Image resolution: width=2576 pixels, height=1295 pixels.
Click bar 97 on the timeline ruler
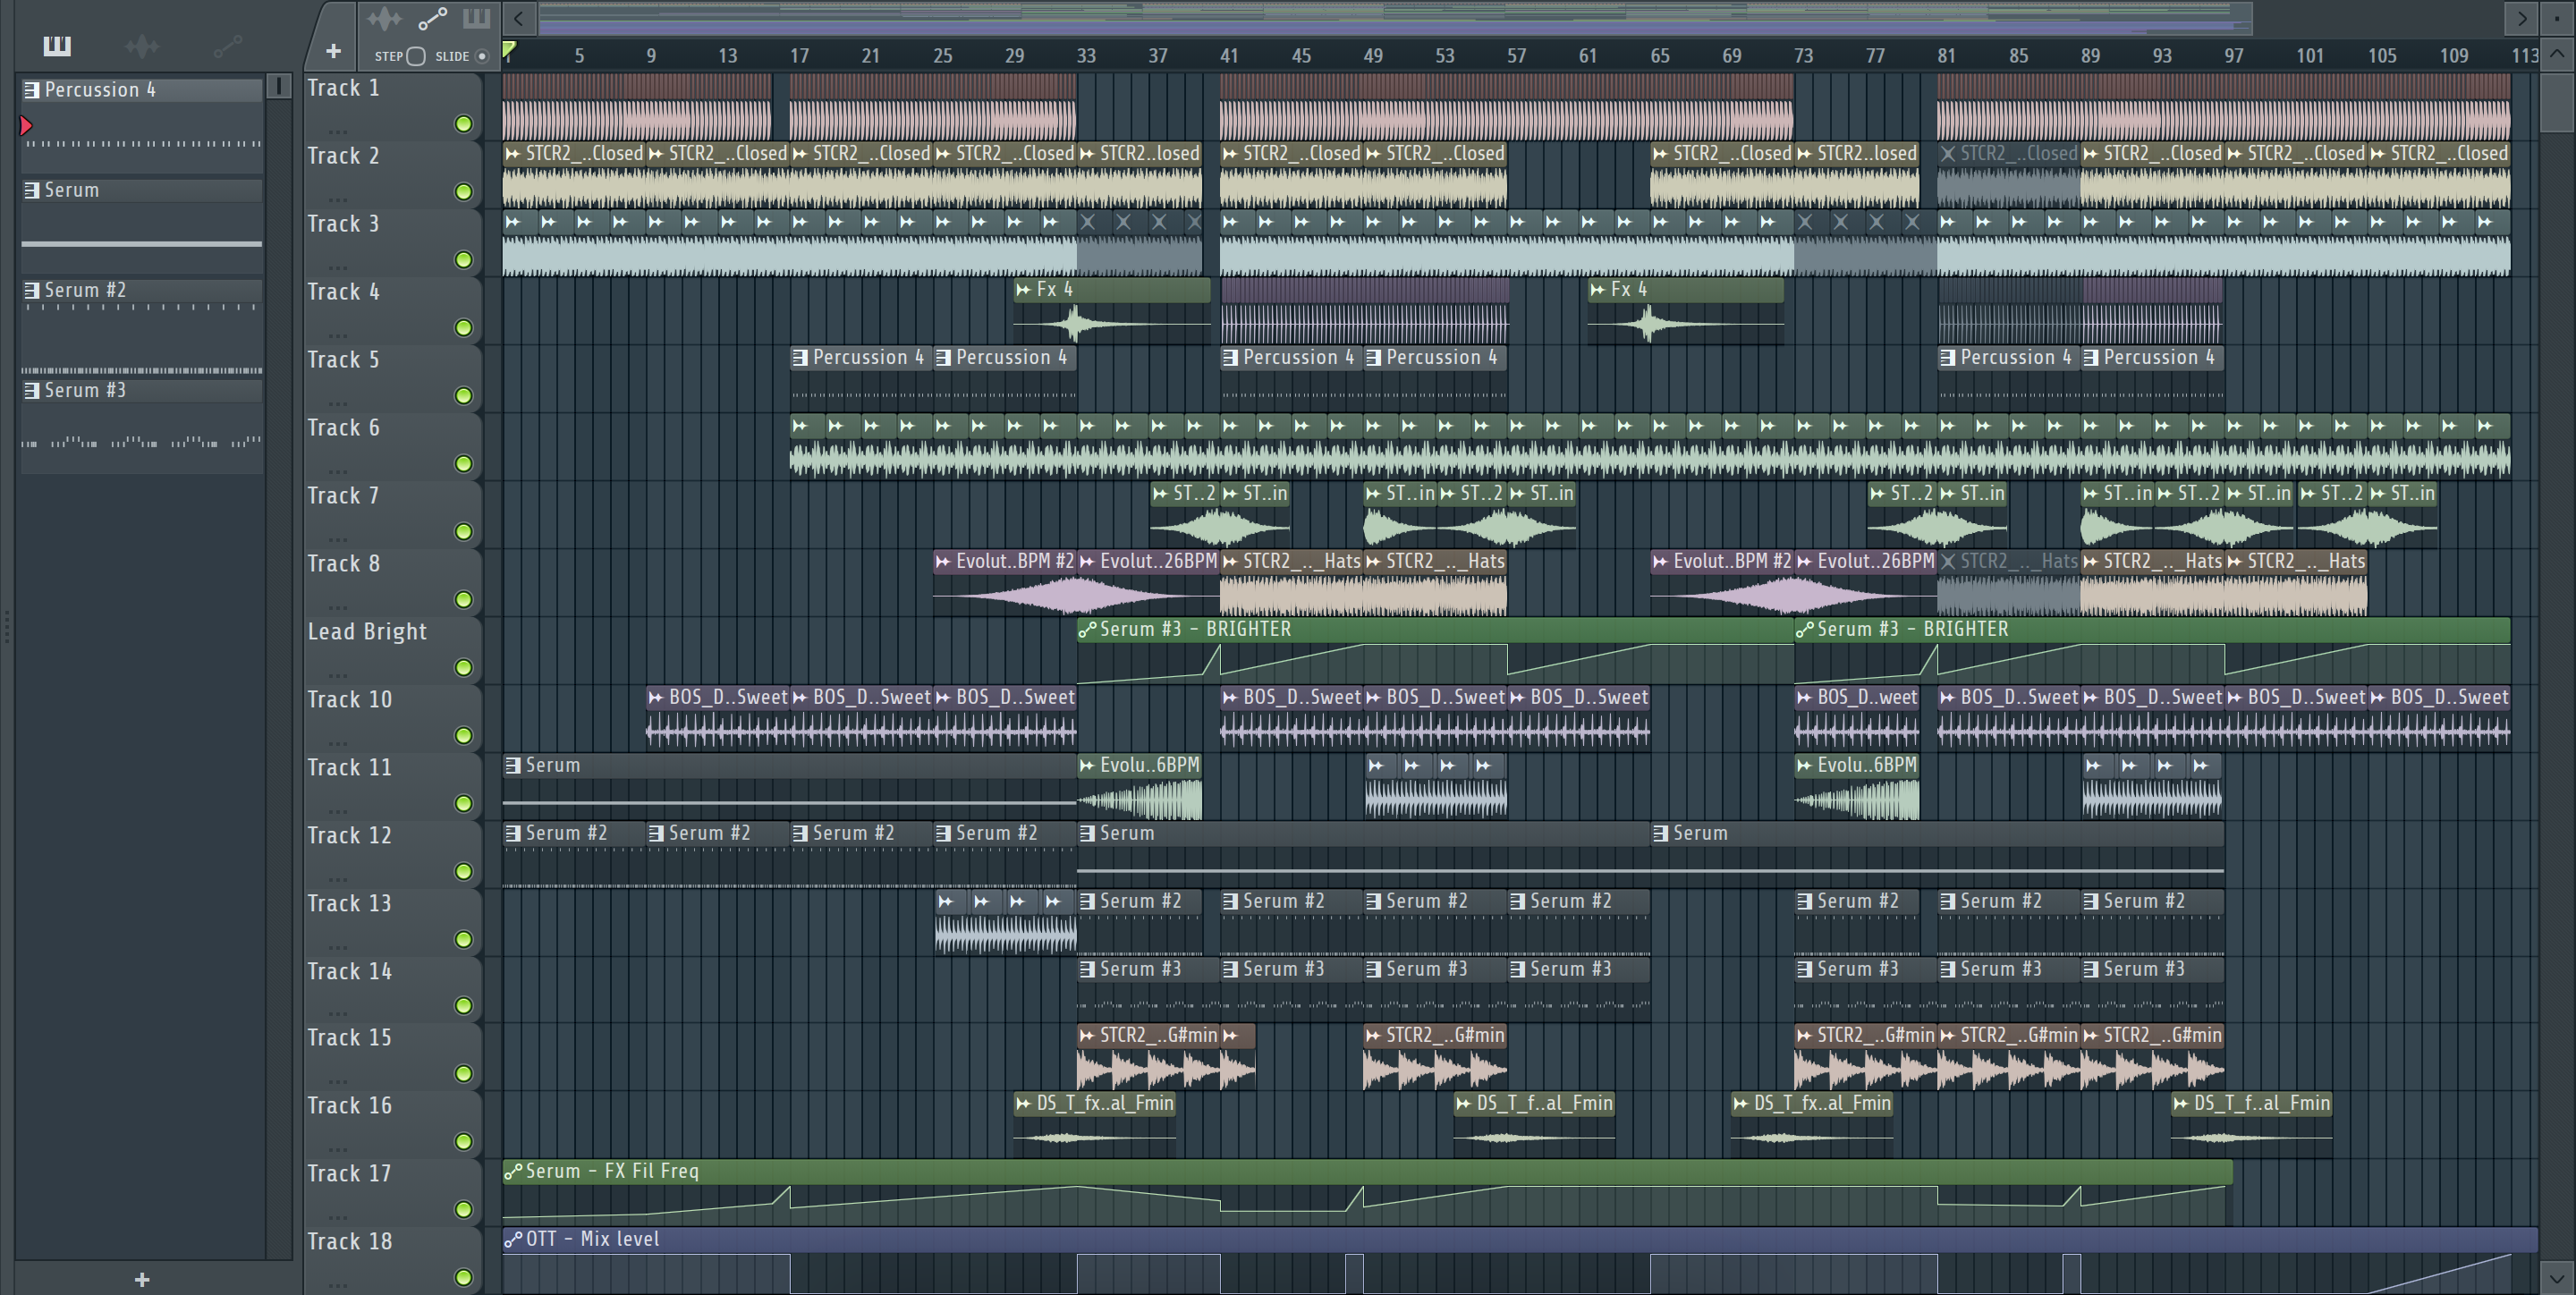click(x=2234, y=56)
